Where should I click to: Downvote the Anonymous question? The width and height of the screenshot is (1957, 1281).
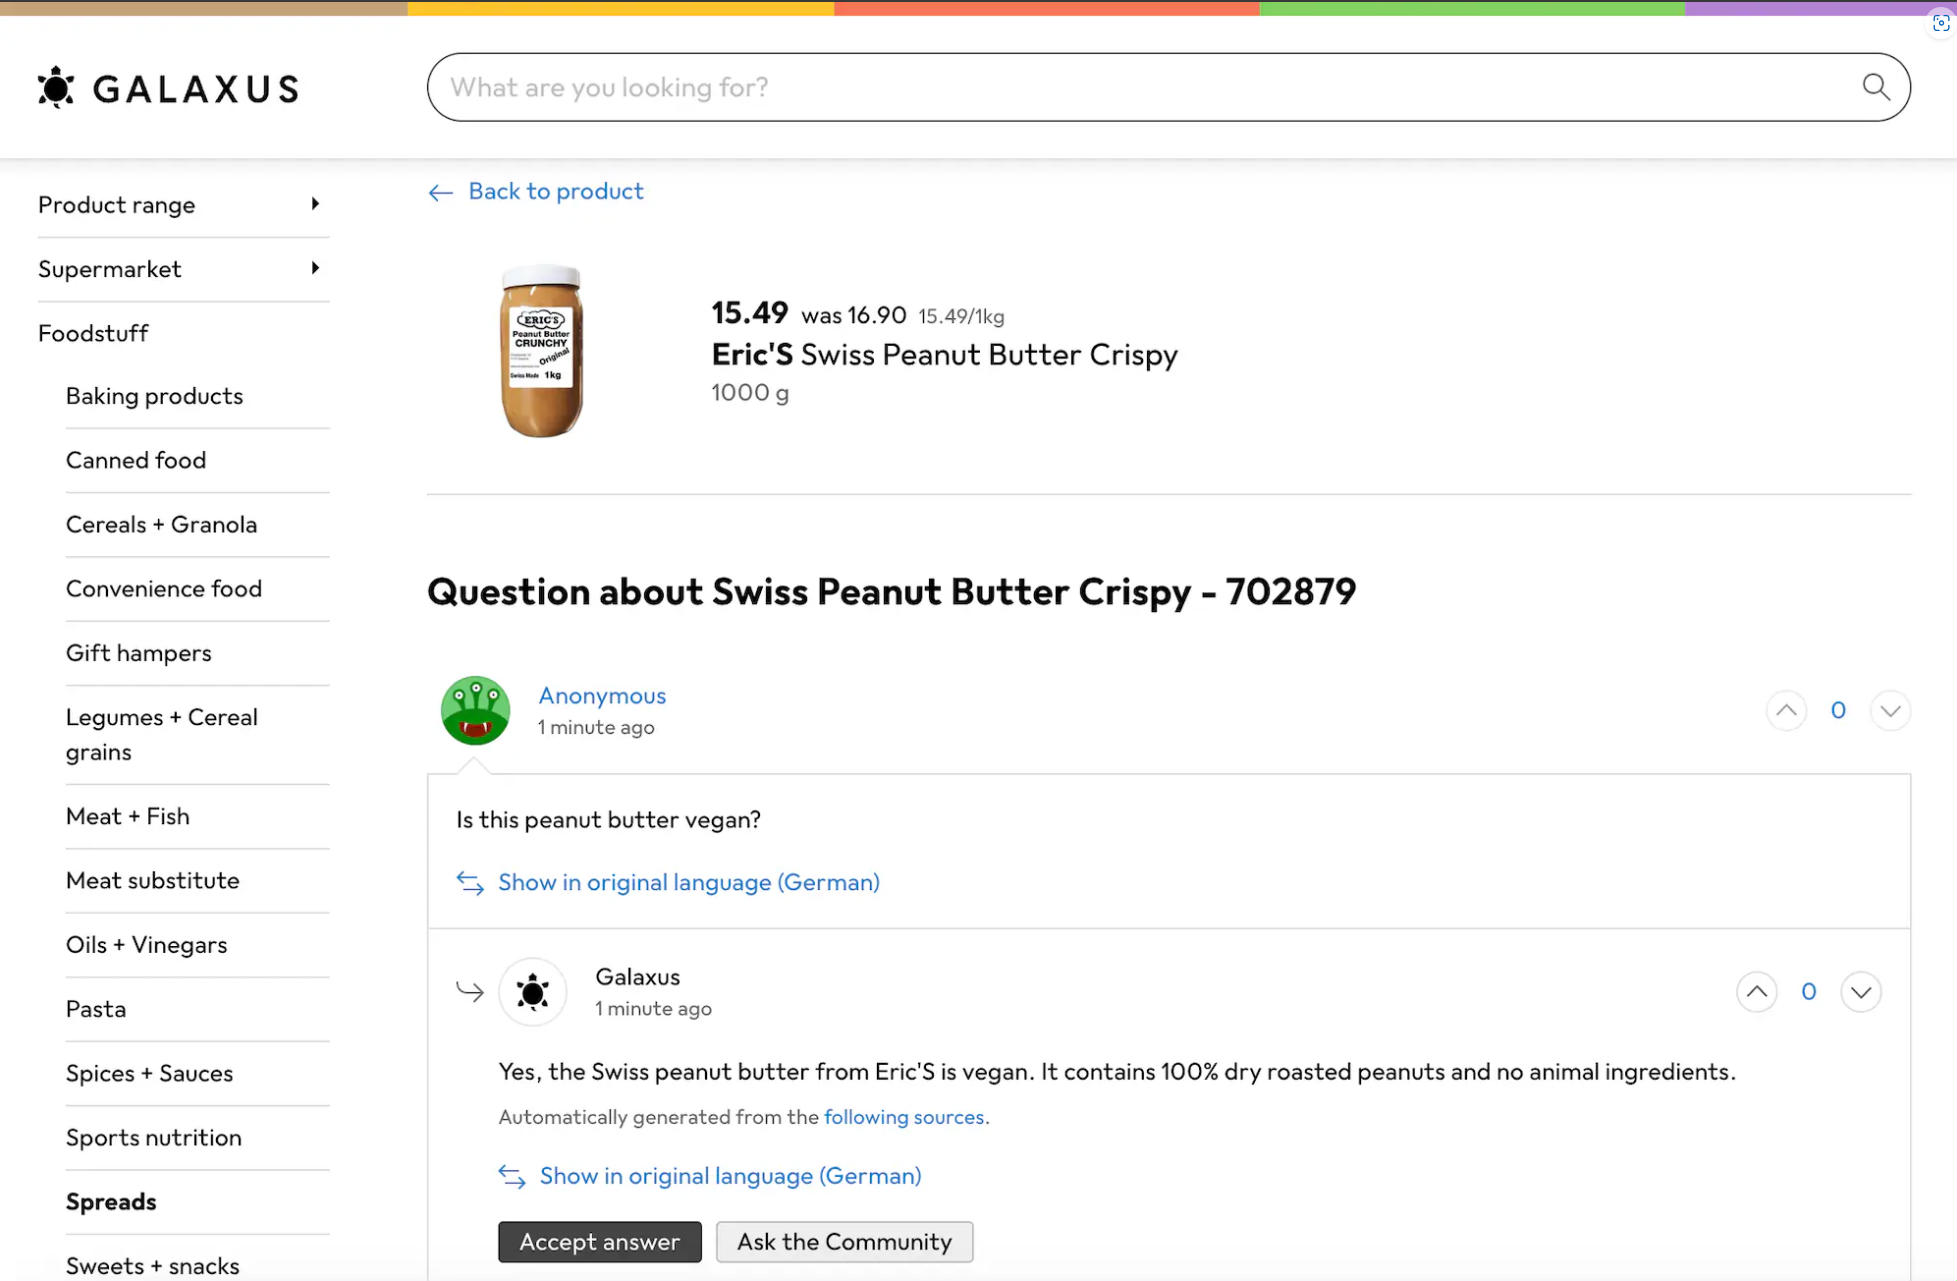click(x=1890, y=711)
